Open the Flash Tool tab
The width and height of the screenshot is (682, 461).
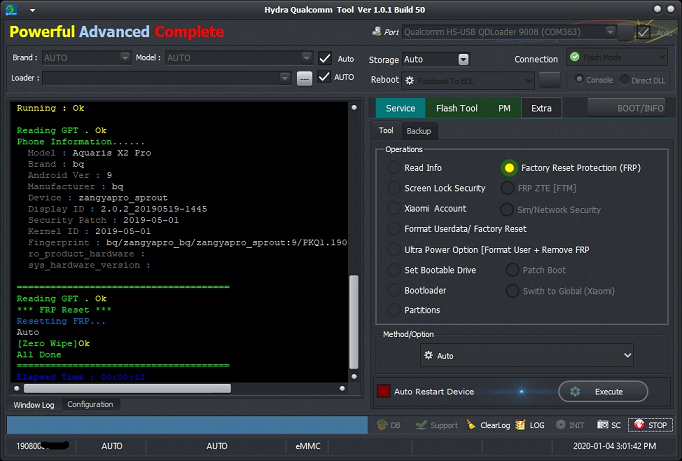click(457, 108)
